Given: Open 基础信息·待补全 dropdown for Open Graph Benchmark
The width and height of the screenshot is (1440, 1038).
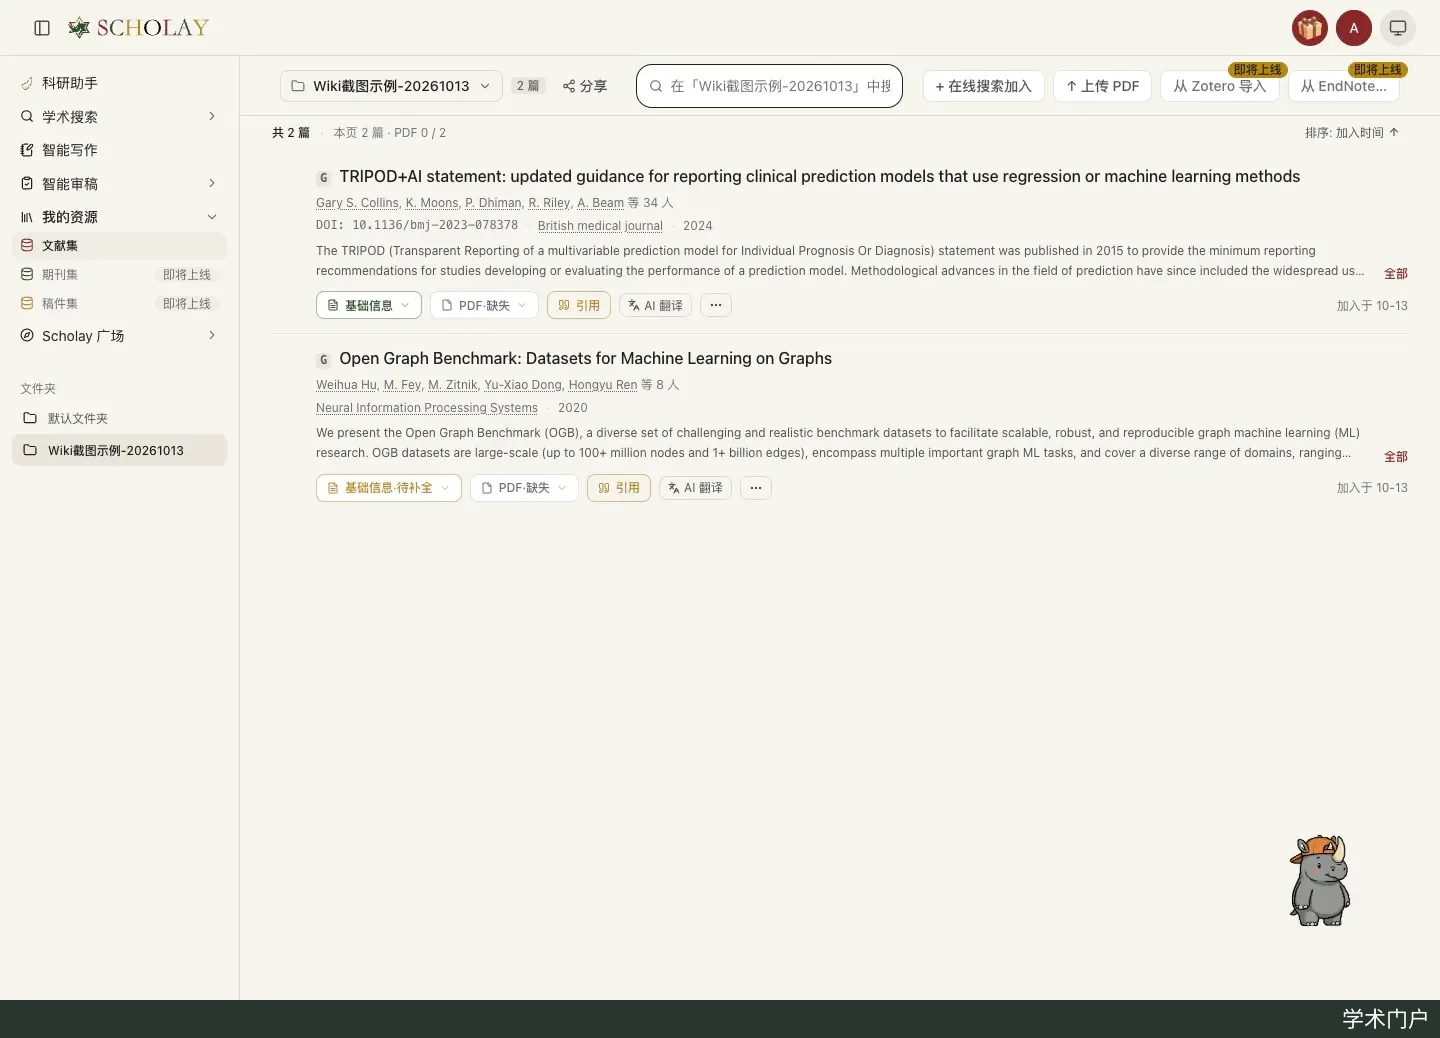Looking at the screenshot, I should (x=389, y=488).
